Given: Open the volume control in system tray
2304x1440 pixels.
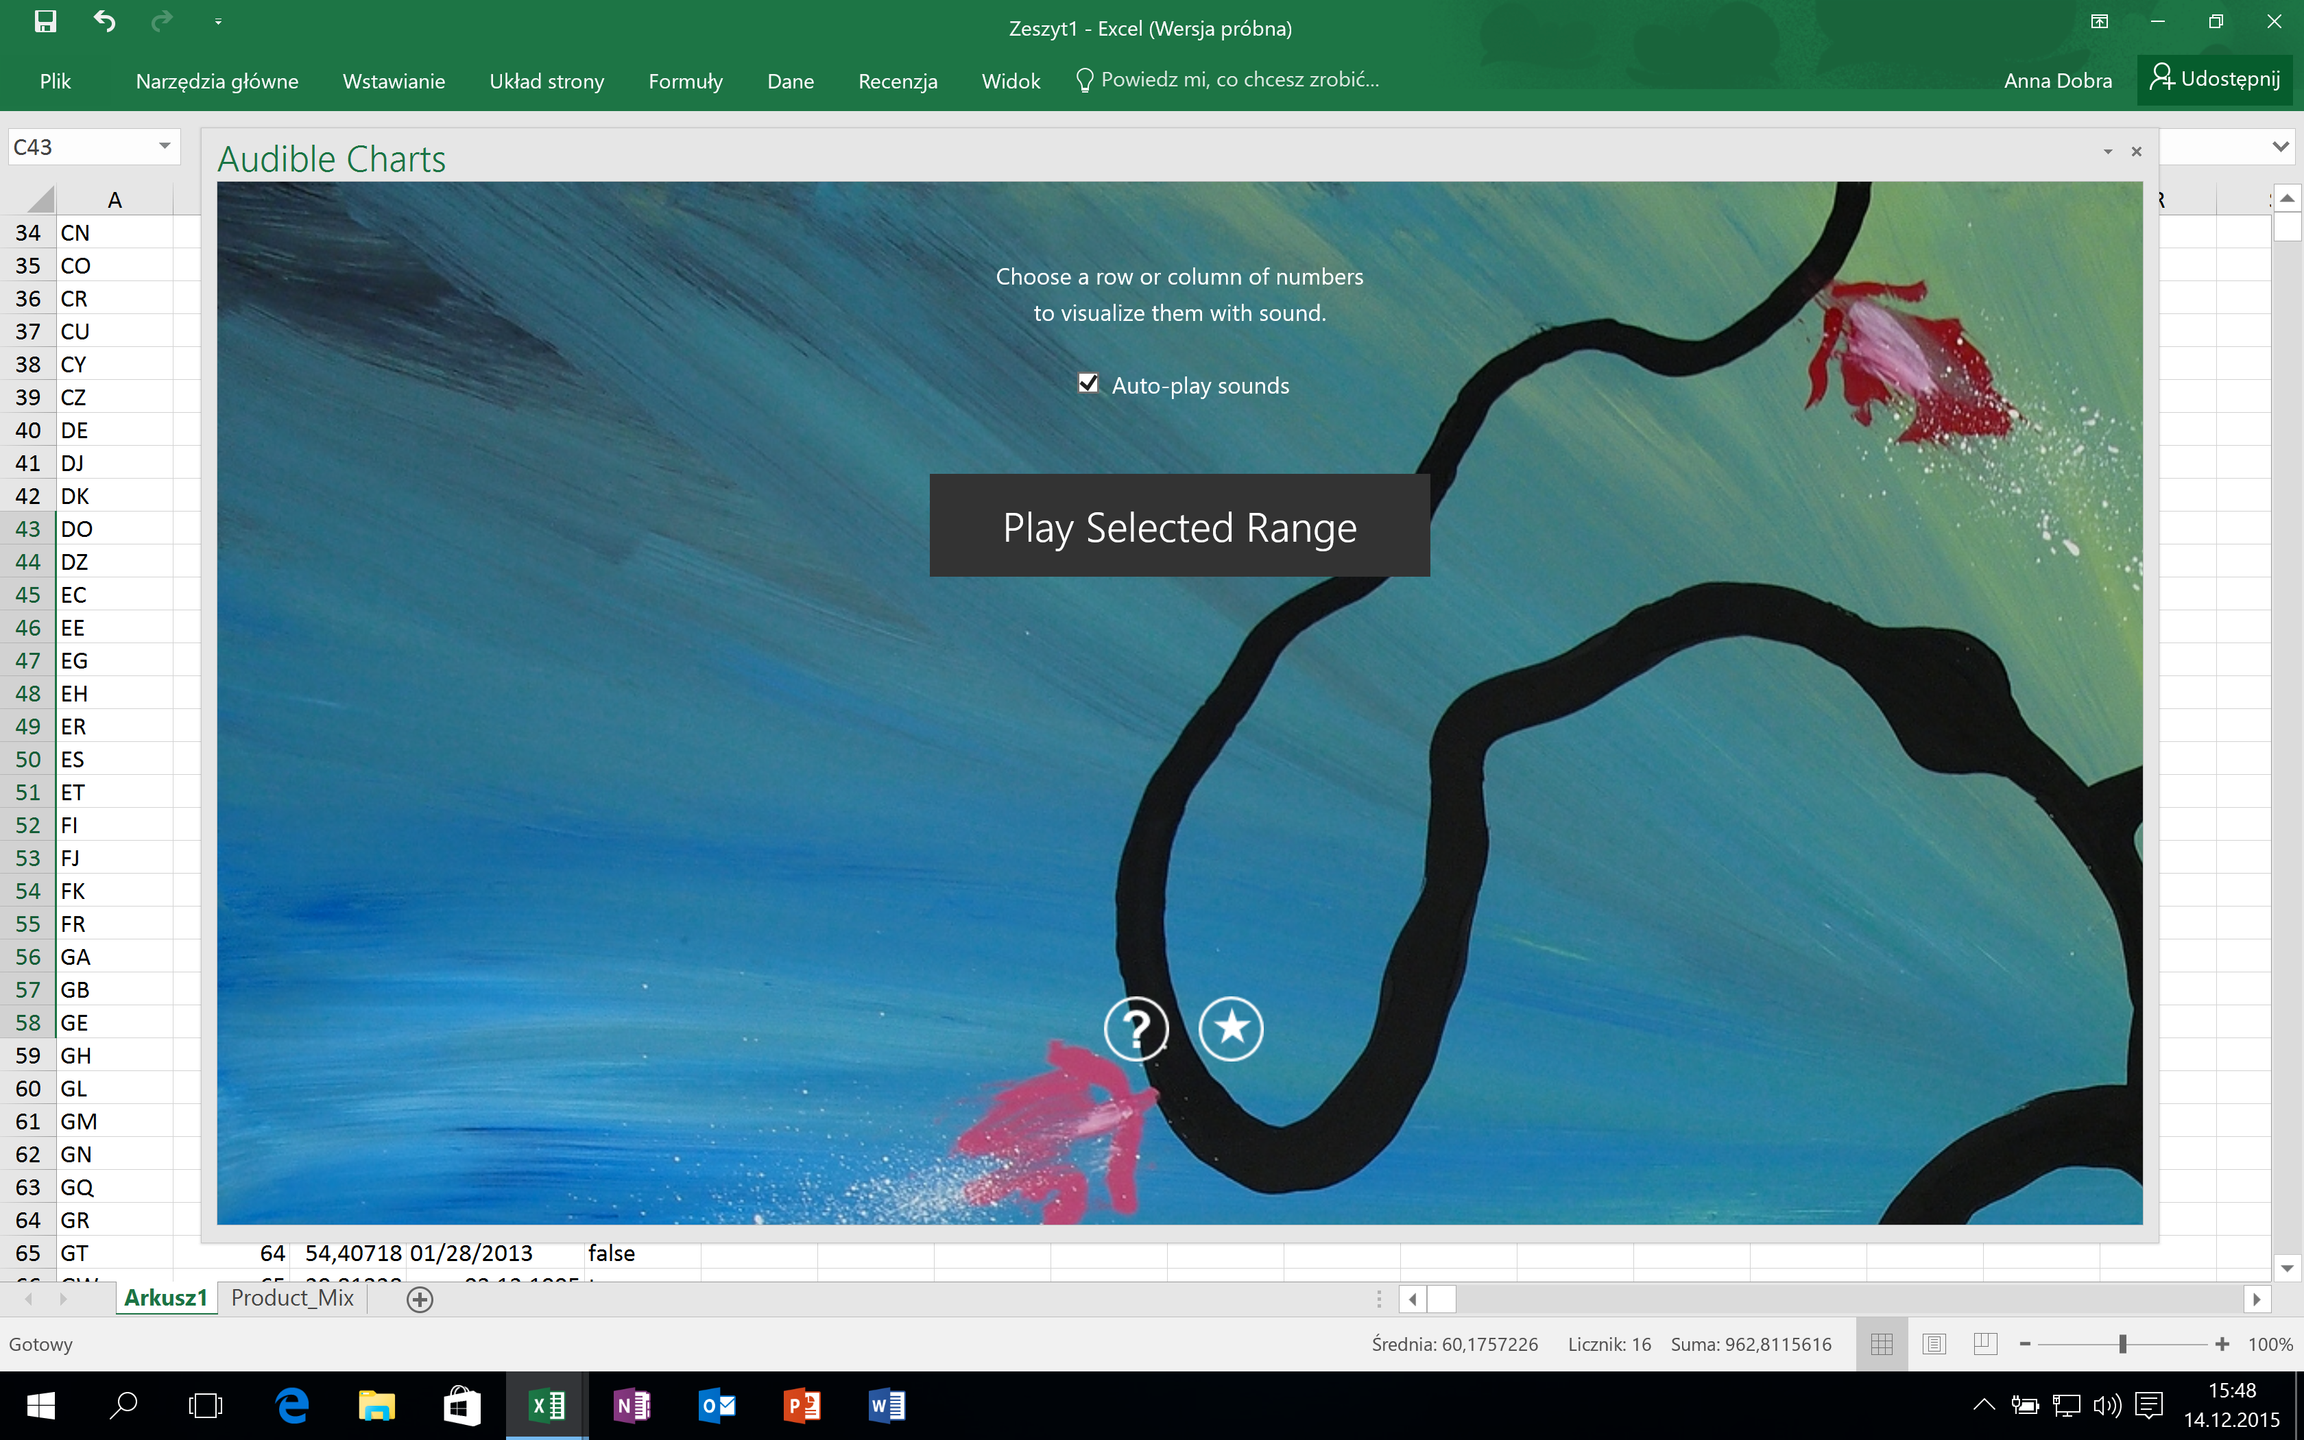Looking at the screenshot, I should pyautogui.click(x=2106, y=1405).
